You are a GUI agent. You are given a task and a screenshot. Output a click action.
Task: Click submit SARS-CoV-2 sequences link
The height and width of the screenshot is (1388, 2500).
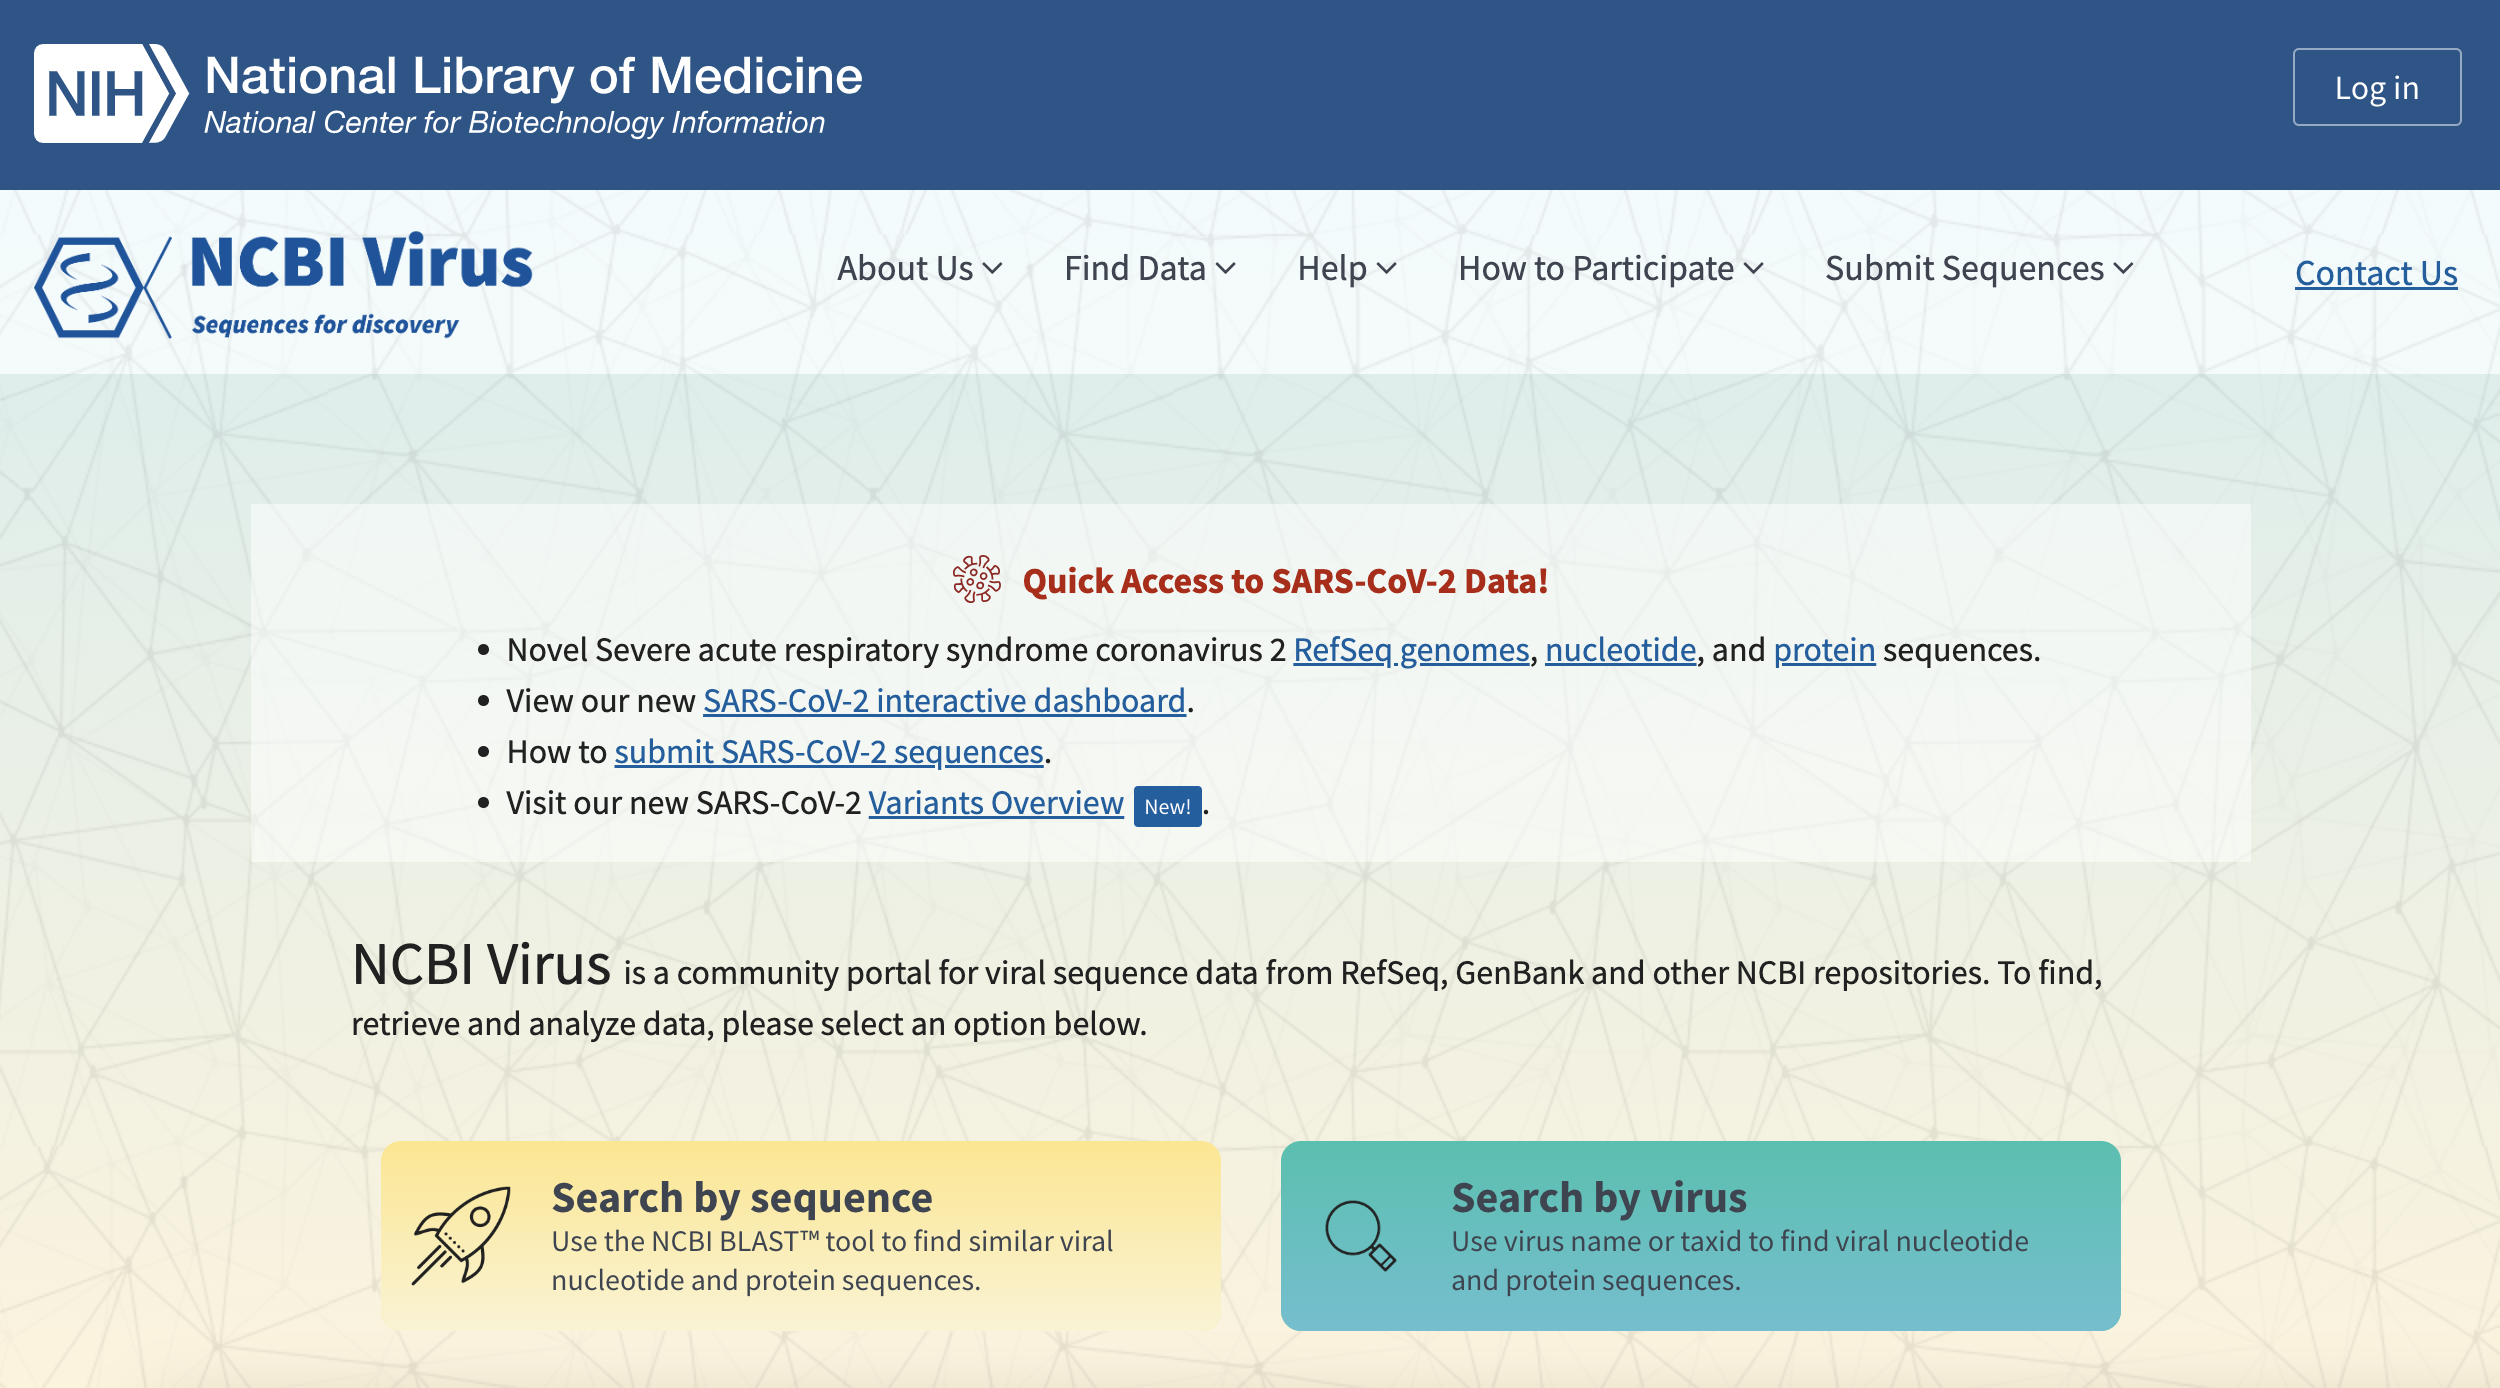(x=829, y=752)
